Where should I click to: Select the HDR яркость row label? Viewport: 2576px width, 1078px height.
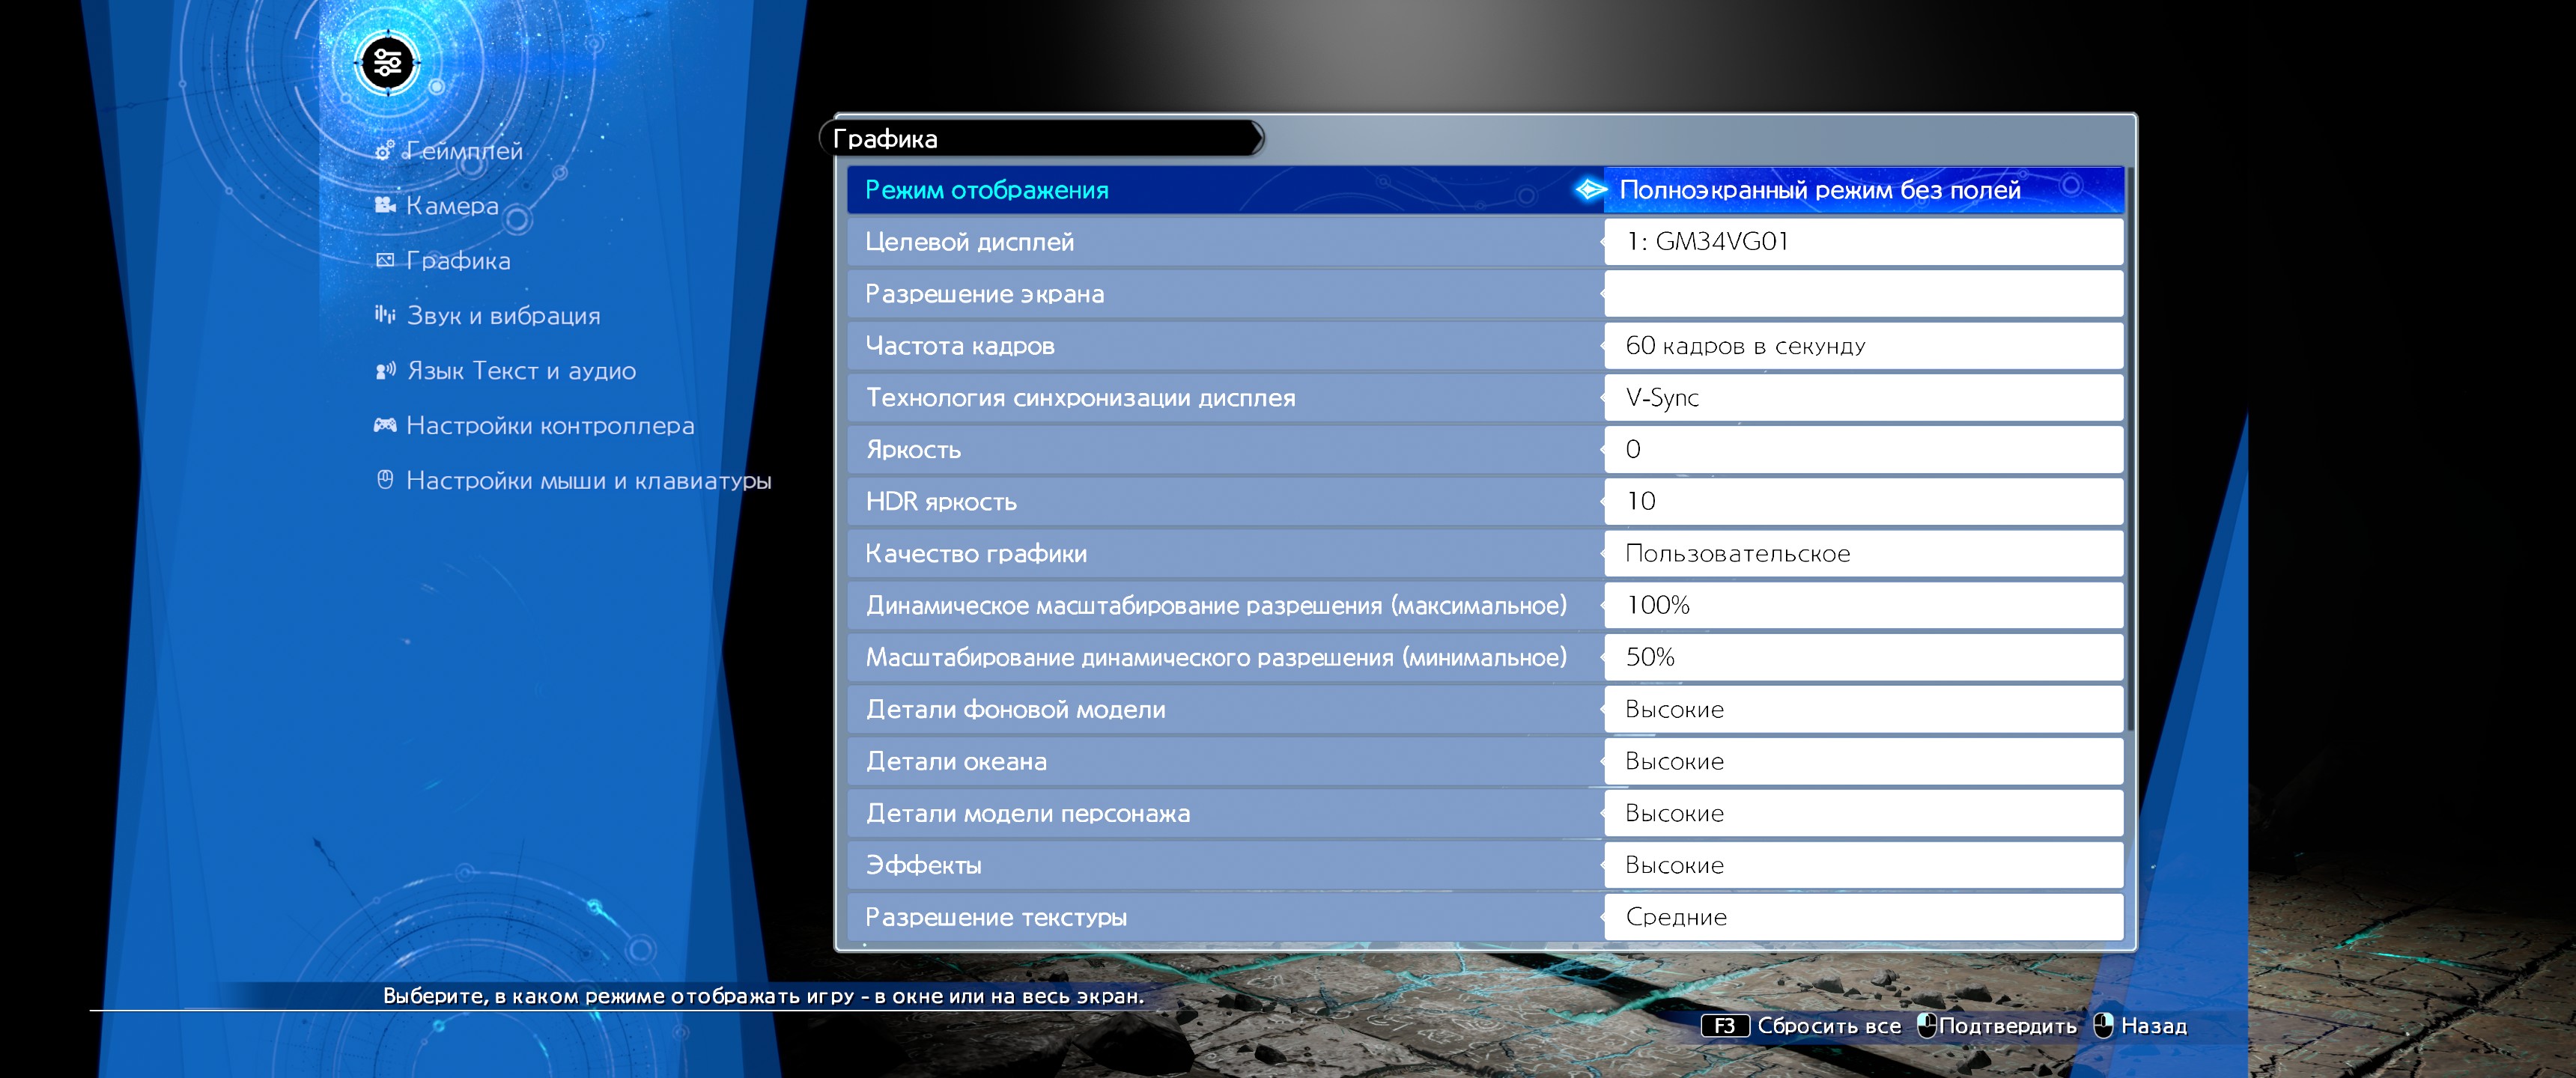[x=941, y=502]
